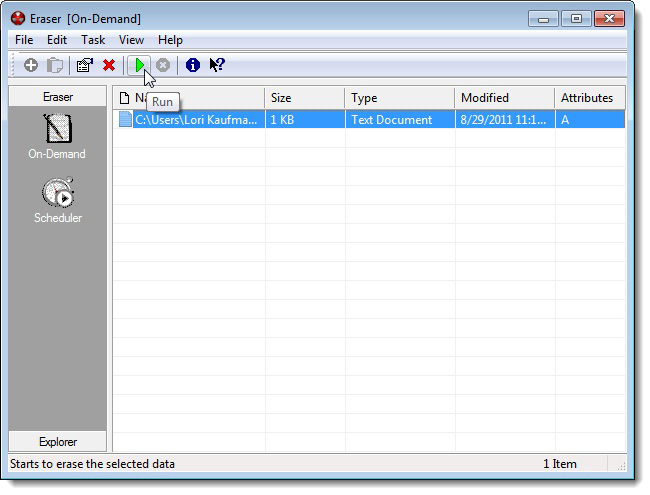Open the View menu
This screenshot has width=650, height=495.
[131, 40]
